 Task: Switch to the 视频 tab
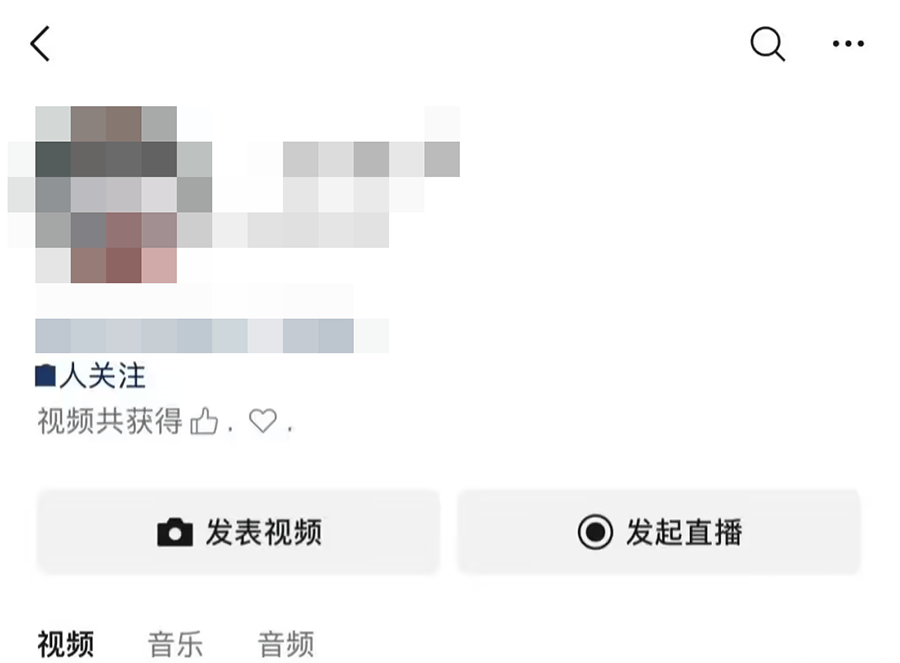point(66,644)
